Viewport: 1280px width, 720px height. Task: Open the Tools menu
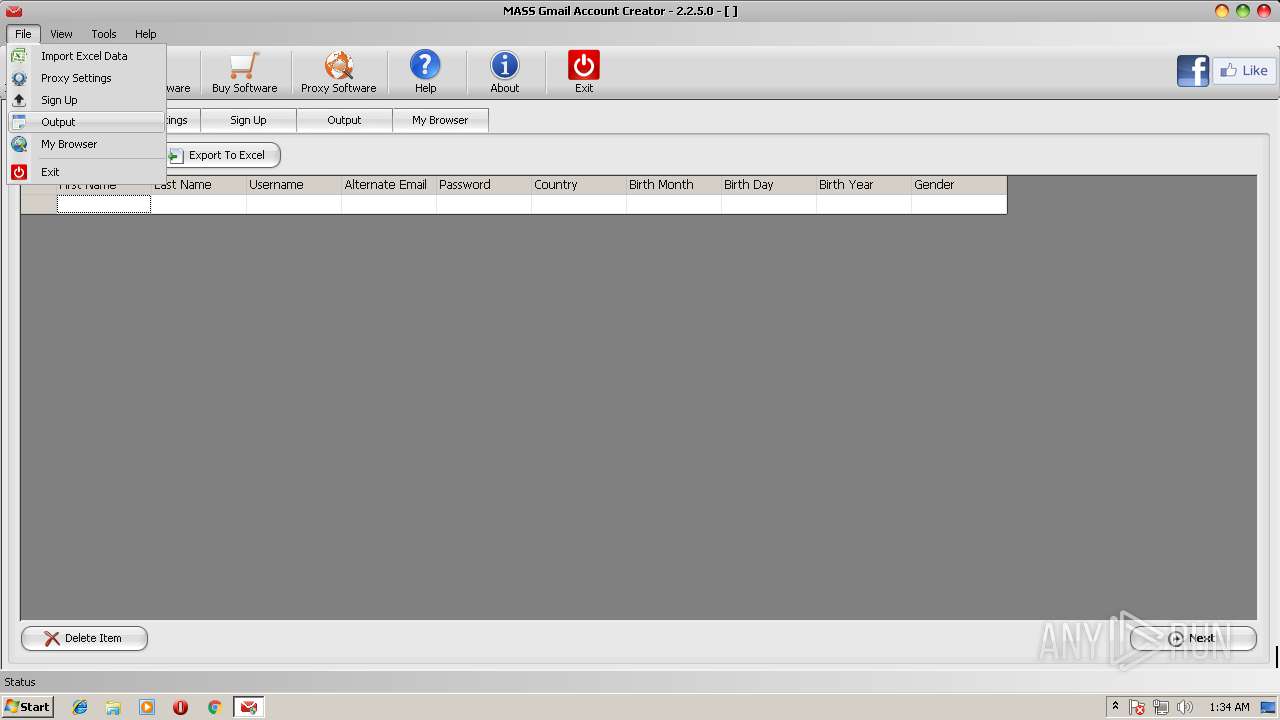tap(104, 34)
